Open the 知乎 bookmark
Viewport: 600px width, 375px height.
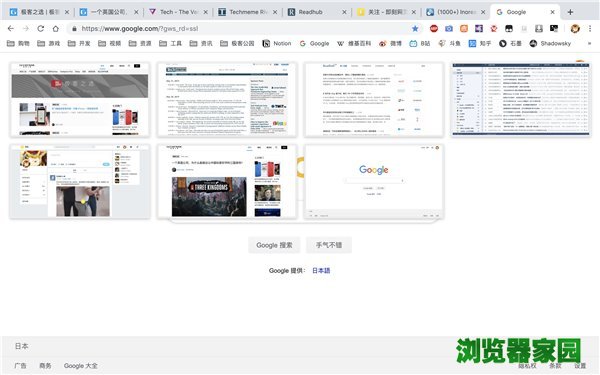pos(480,44)
